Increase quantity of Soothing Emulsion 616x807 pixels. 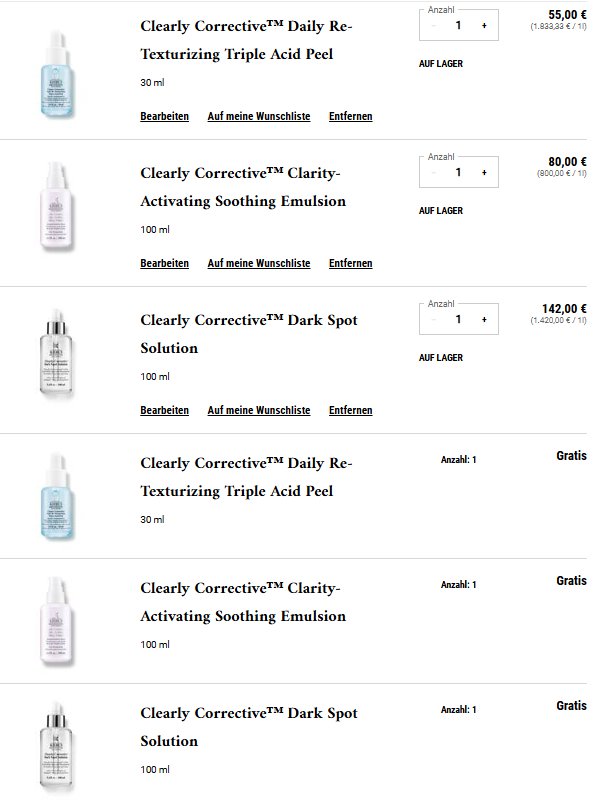click(484, 172)
